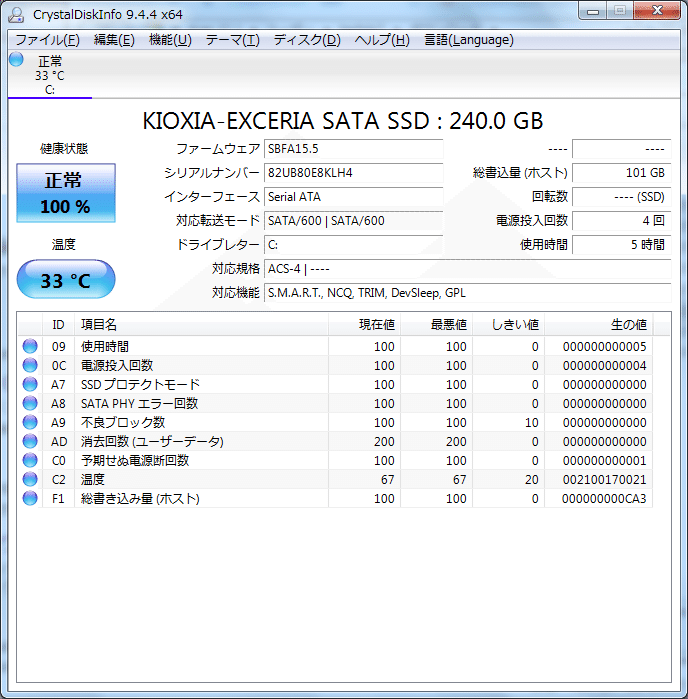The height and width of the screenshot is (699, 688).
Task: Click the CrystalDiskInfo app icon in title bar
Action: coord(16,14)
